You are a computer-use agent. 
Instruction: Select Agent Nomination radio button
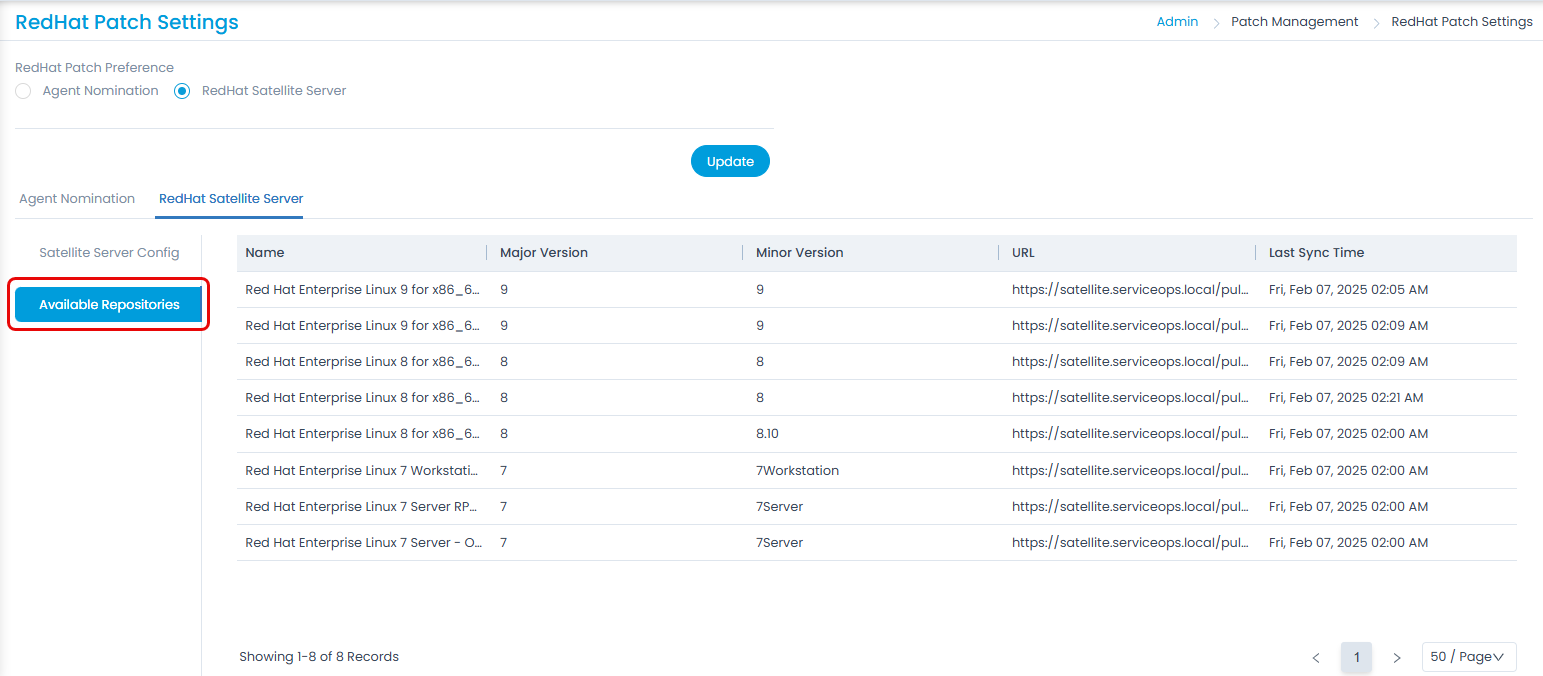tap(23, 91)
